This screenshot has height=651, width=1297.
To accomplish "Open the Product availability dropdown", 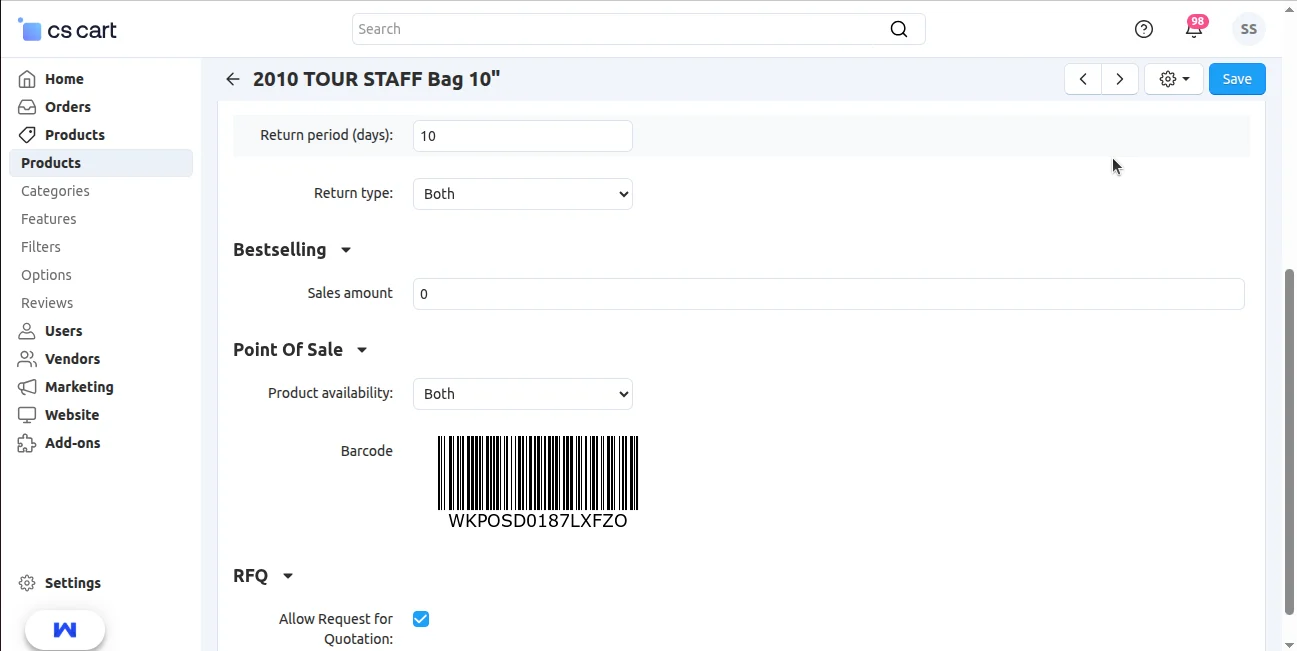I will tap(523, 394).
